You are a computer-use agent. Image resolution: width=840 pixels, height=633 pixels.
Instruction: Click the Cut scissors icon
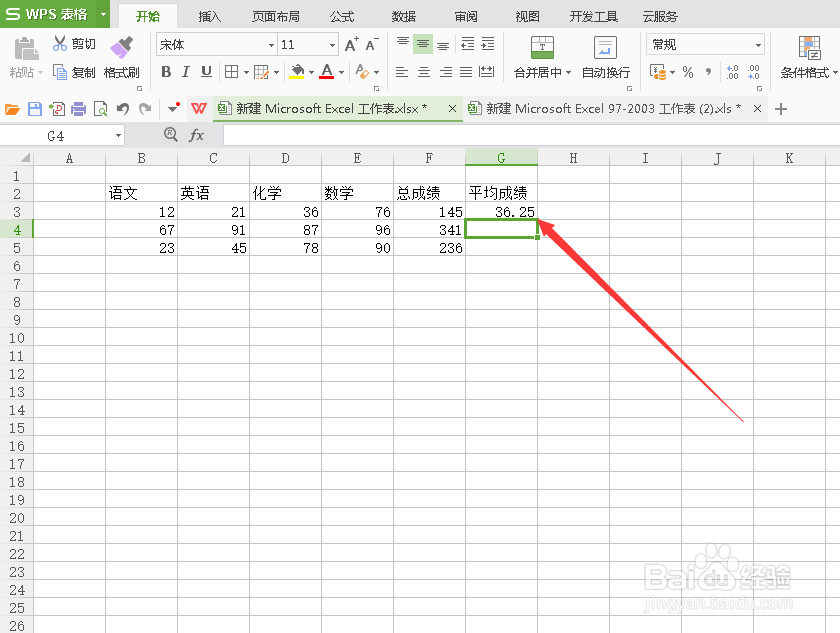59,43
